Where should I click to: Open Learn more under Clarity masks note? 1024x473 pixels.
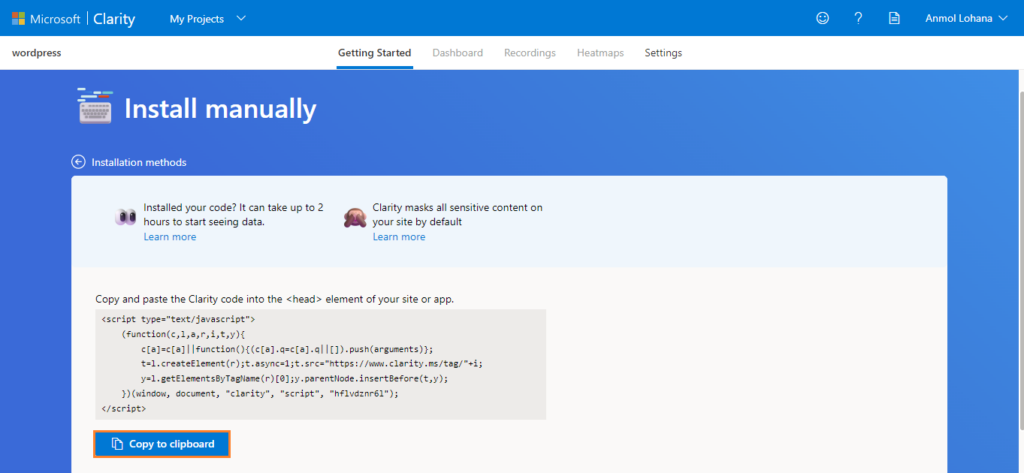(399, 236)
